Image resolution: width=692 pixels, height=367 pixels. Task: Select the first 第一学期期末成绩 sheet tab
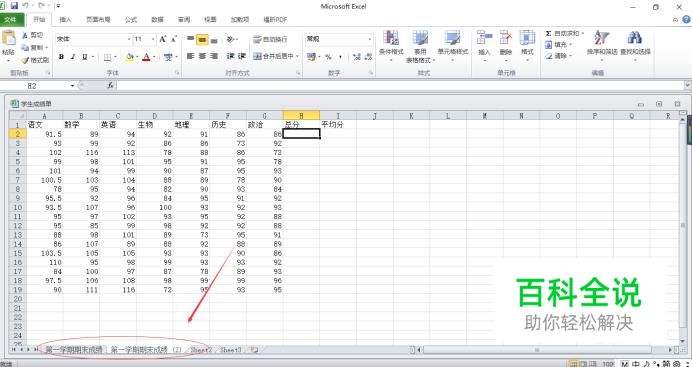(x=74, y=349)
